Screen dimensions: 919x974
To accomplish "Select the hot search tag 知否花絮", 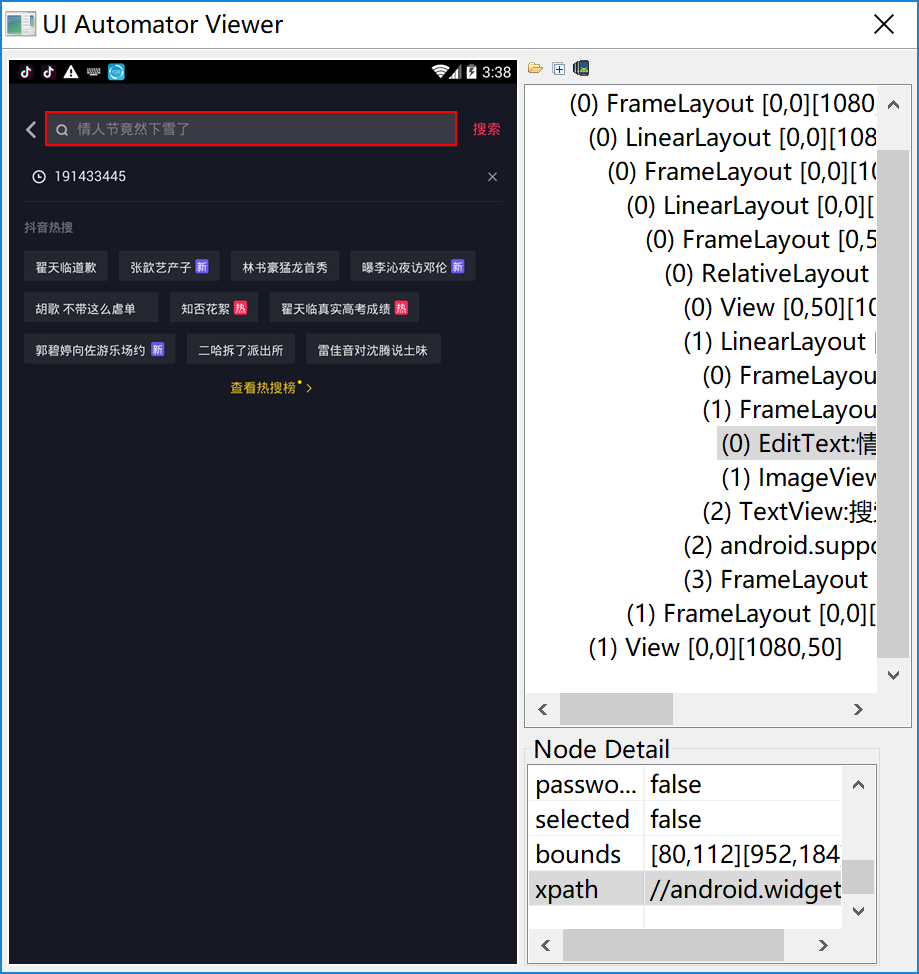I will (214, 308).
